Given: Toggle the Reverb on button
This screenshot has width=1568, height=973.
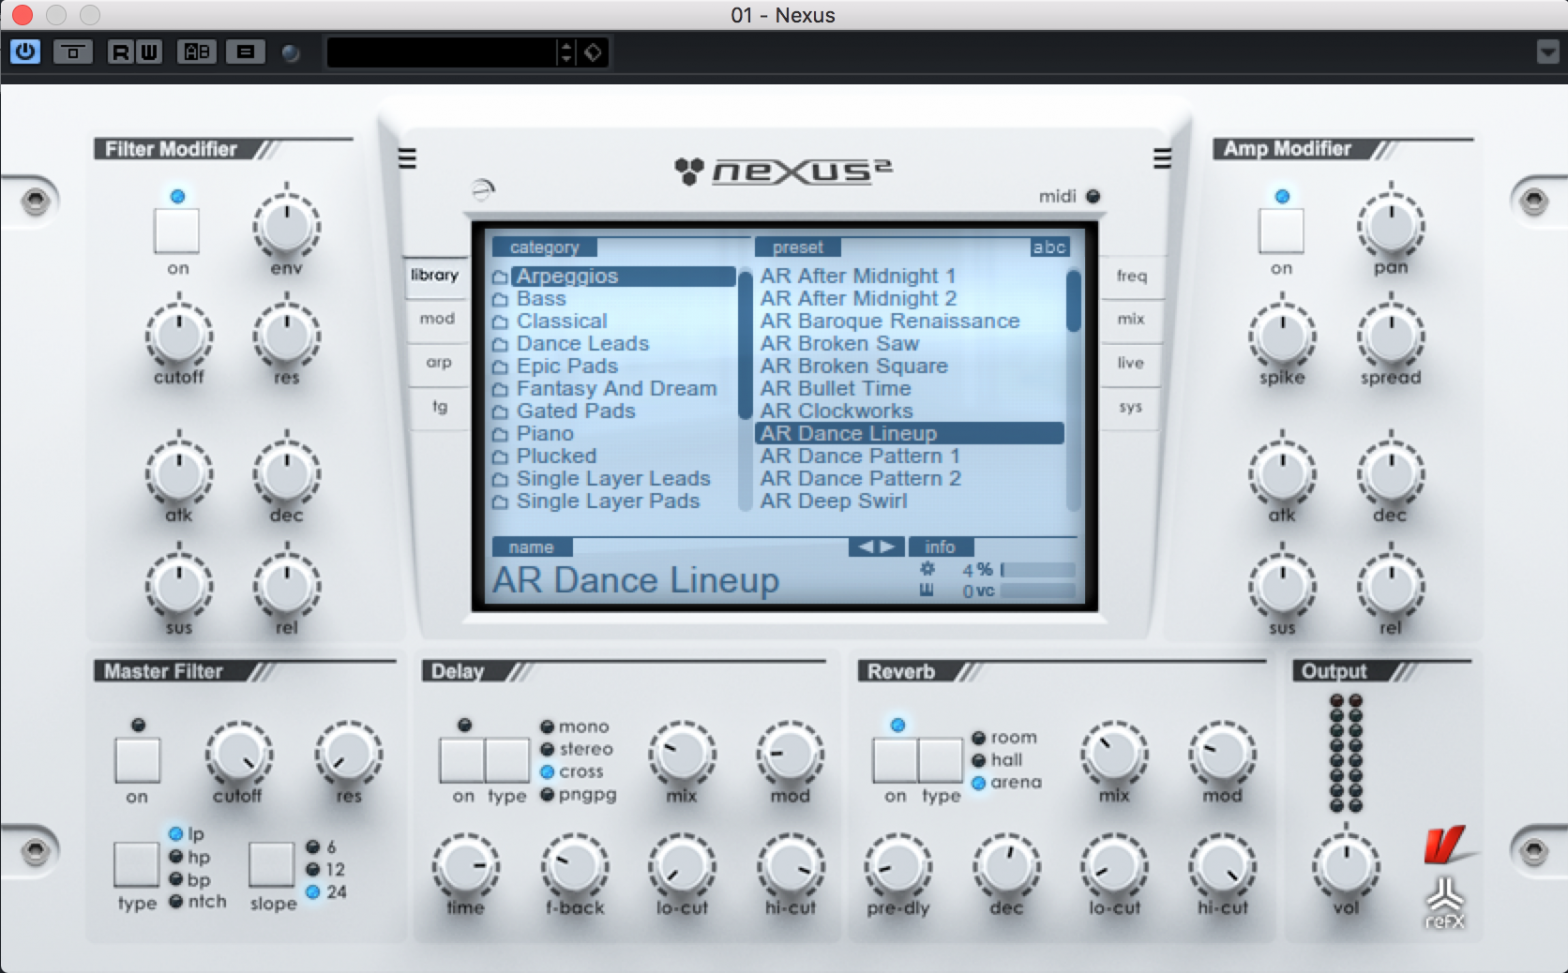Looking at the screenshot, I should (x=894, y=760).
